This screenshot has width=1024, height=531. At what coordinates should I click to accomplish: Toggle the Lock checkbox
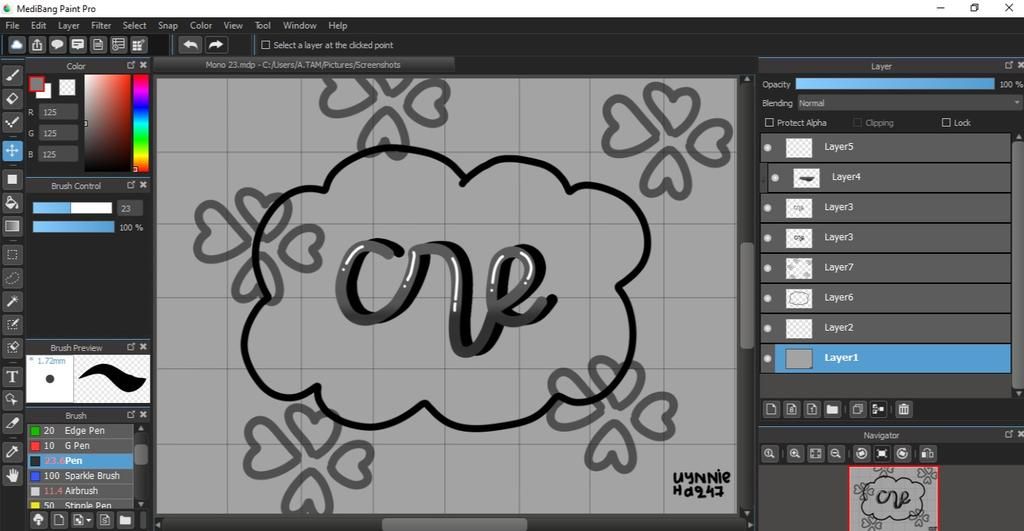[946, 122]
